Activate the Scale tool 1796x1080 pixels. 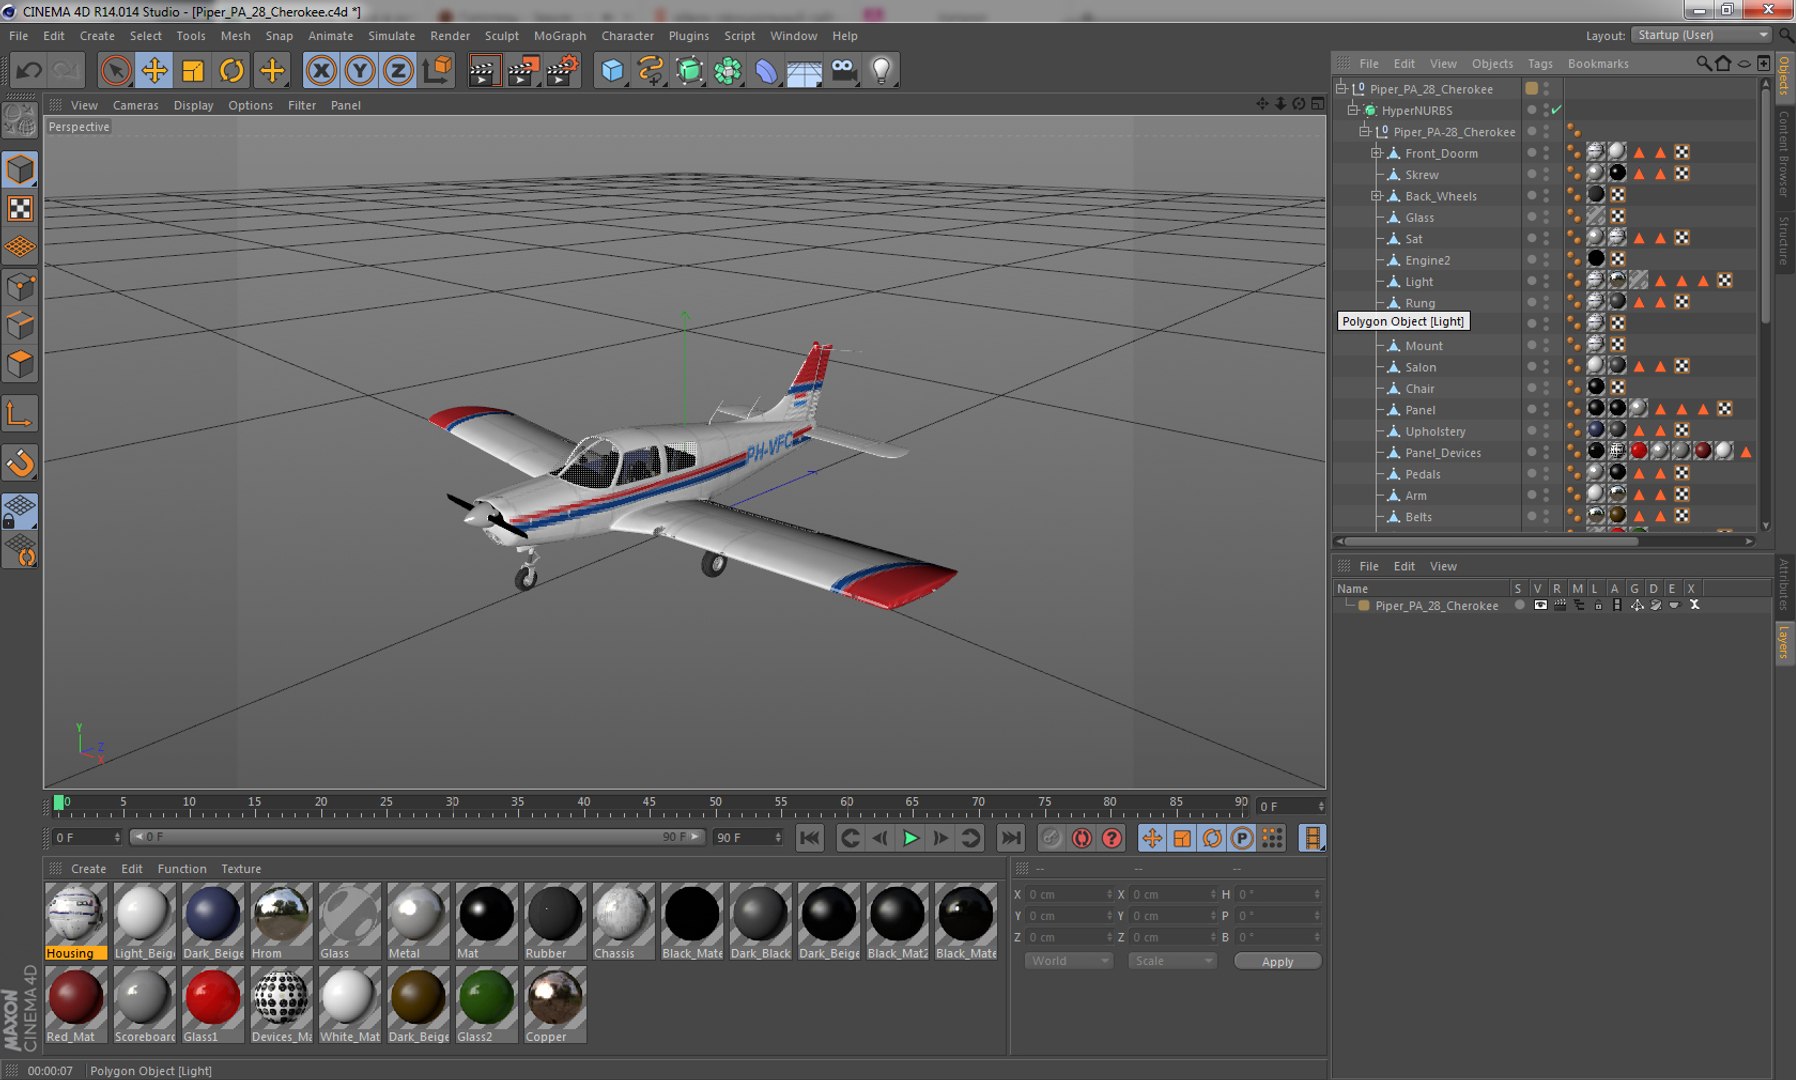(193, 70)
